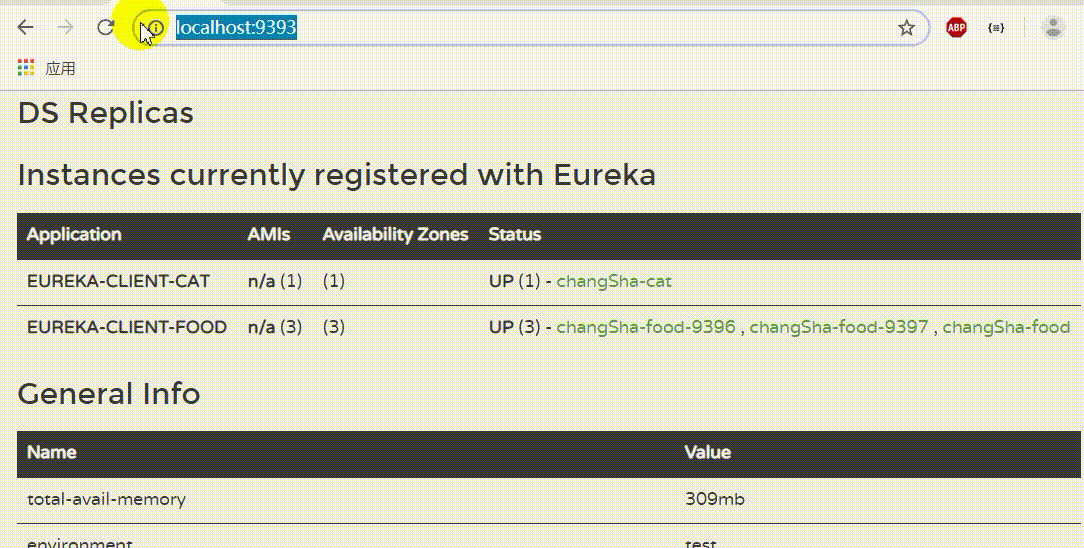Open the last changSha-food instance link

[x=1007, y=327]
